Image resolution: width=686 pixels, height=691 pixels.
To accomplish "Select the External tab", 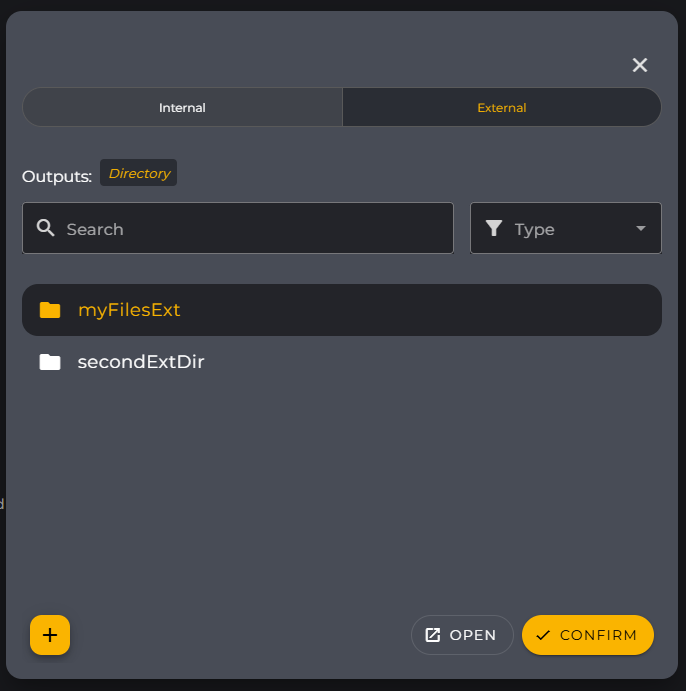I will [502, 107].
